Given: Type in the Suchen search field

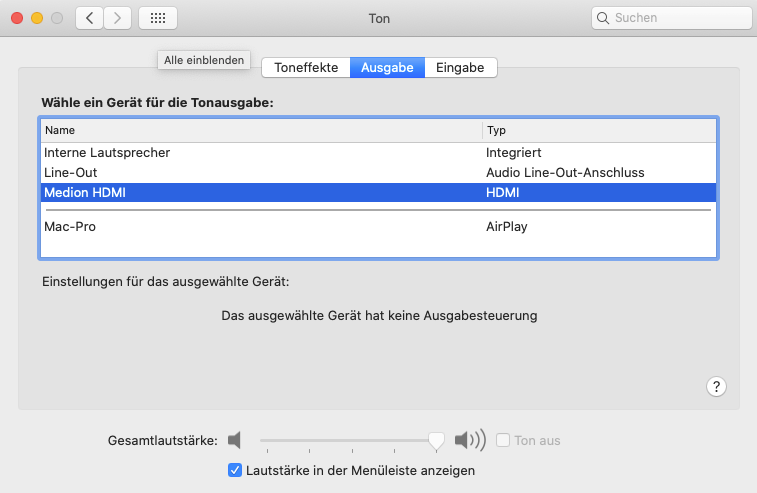Looking at the screenshot, I should coord(675,18).
